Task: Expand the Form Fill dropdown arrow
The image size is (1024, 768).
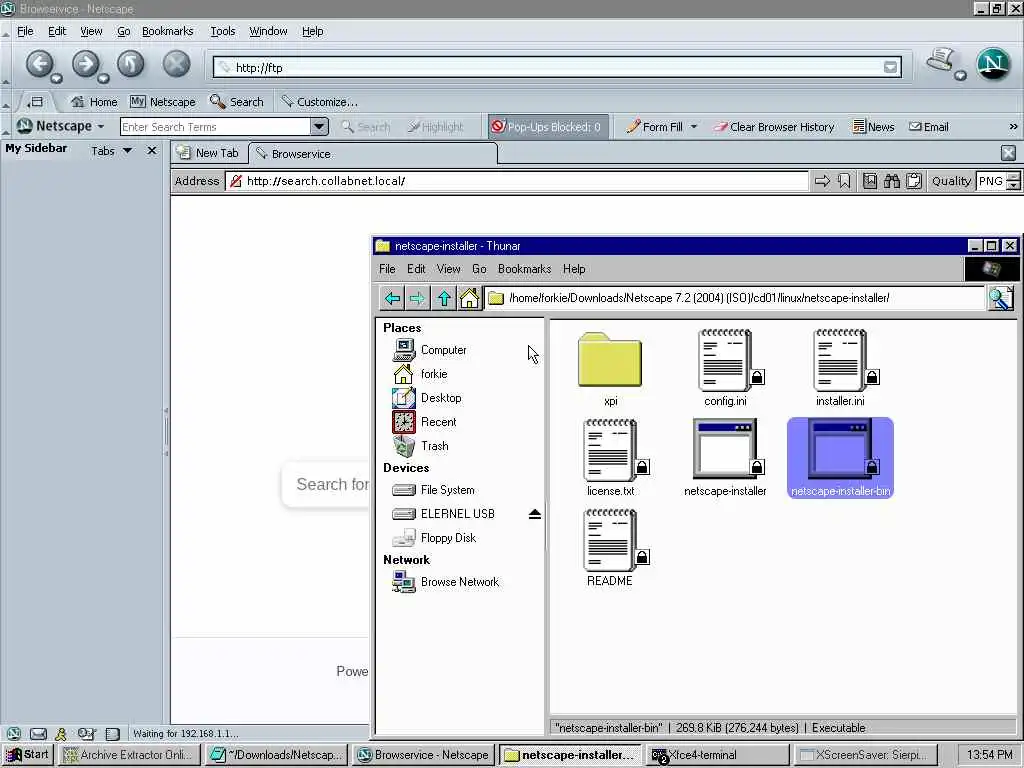Action: [x=694, y=127]
